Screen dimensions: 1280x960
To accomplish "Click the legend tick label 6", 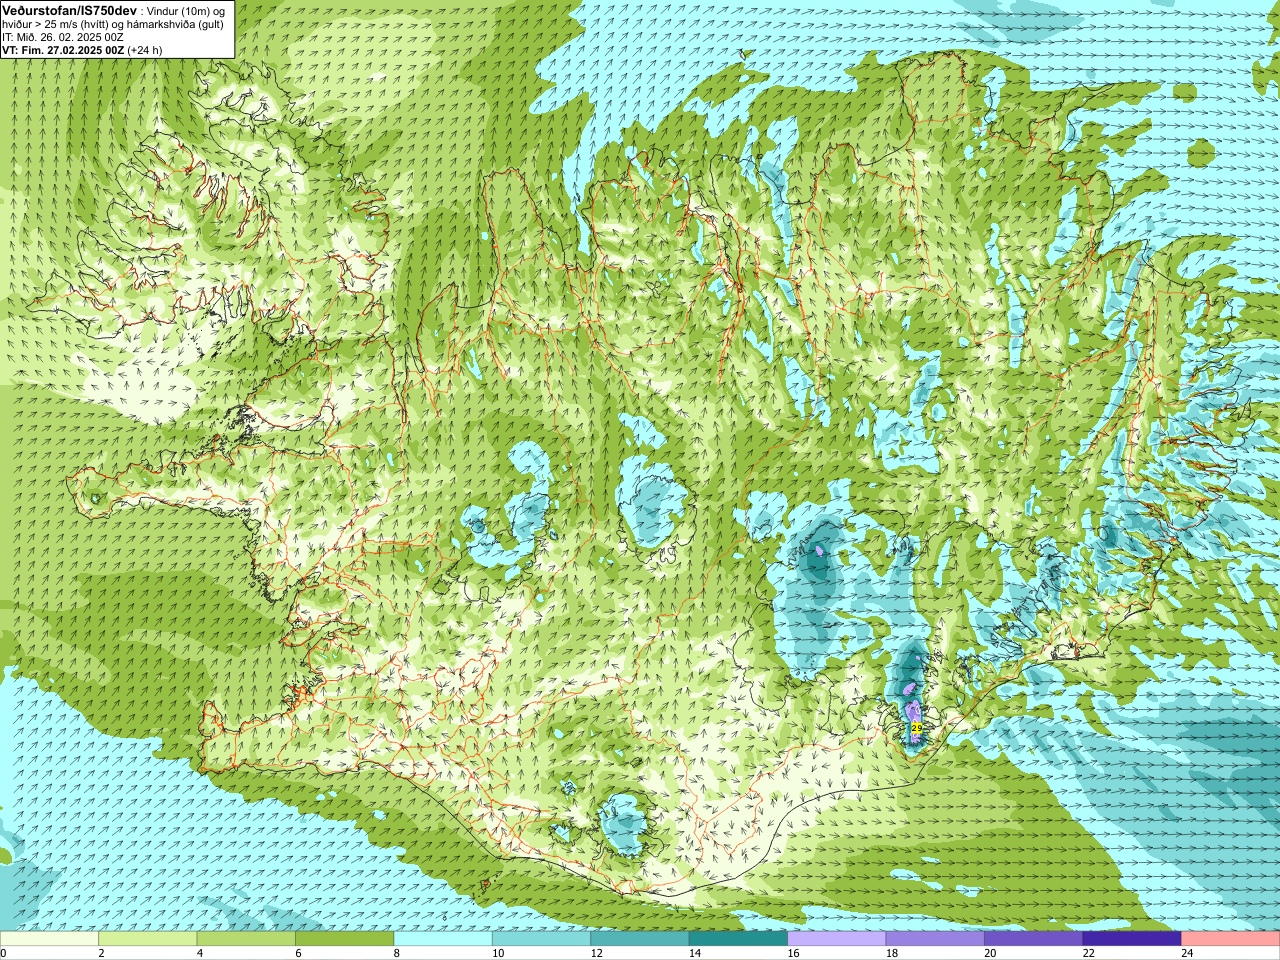I will pyautogui.click(x=297, y=953).
